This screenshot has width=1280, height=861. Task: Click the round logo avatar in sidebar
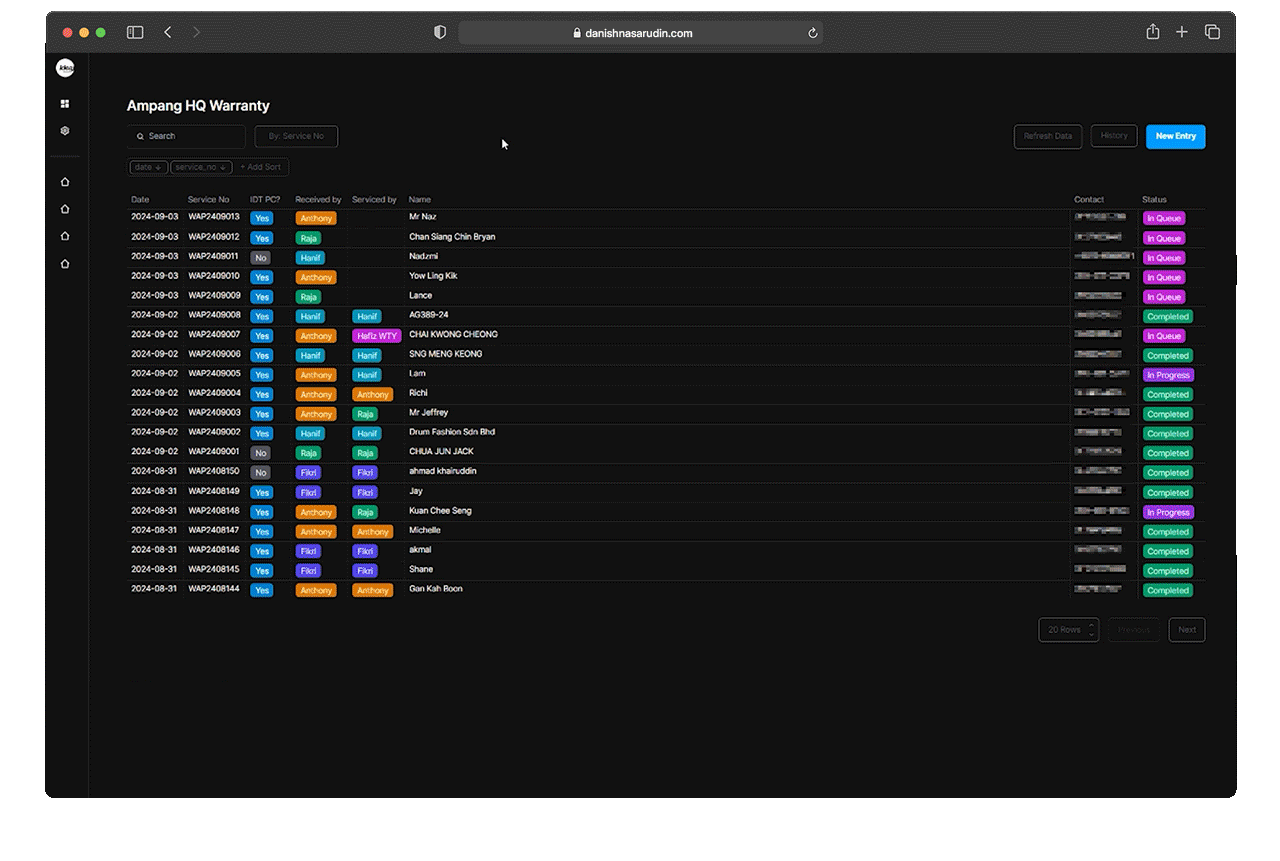[65, 68]
